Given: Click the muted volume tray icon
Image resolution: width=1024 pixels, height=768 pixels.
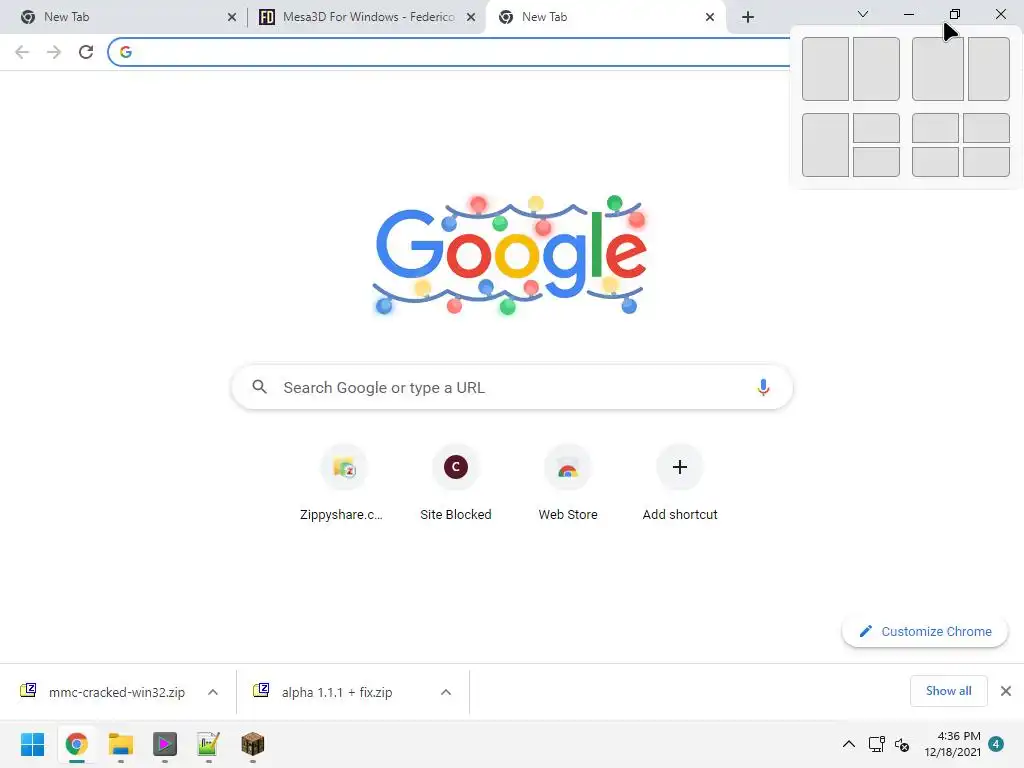Looking at the screenshot, I should pyautogui.click(x=902, y=744).
